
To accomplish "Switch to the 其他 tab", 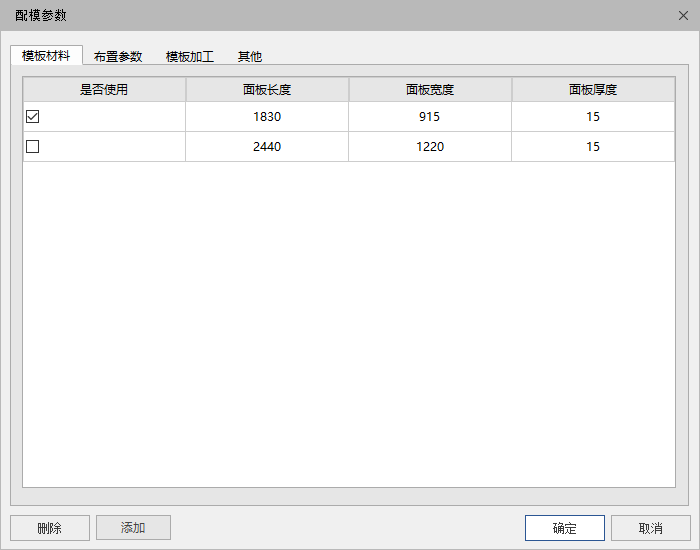I will coord(250,57).
